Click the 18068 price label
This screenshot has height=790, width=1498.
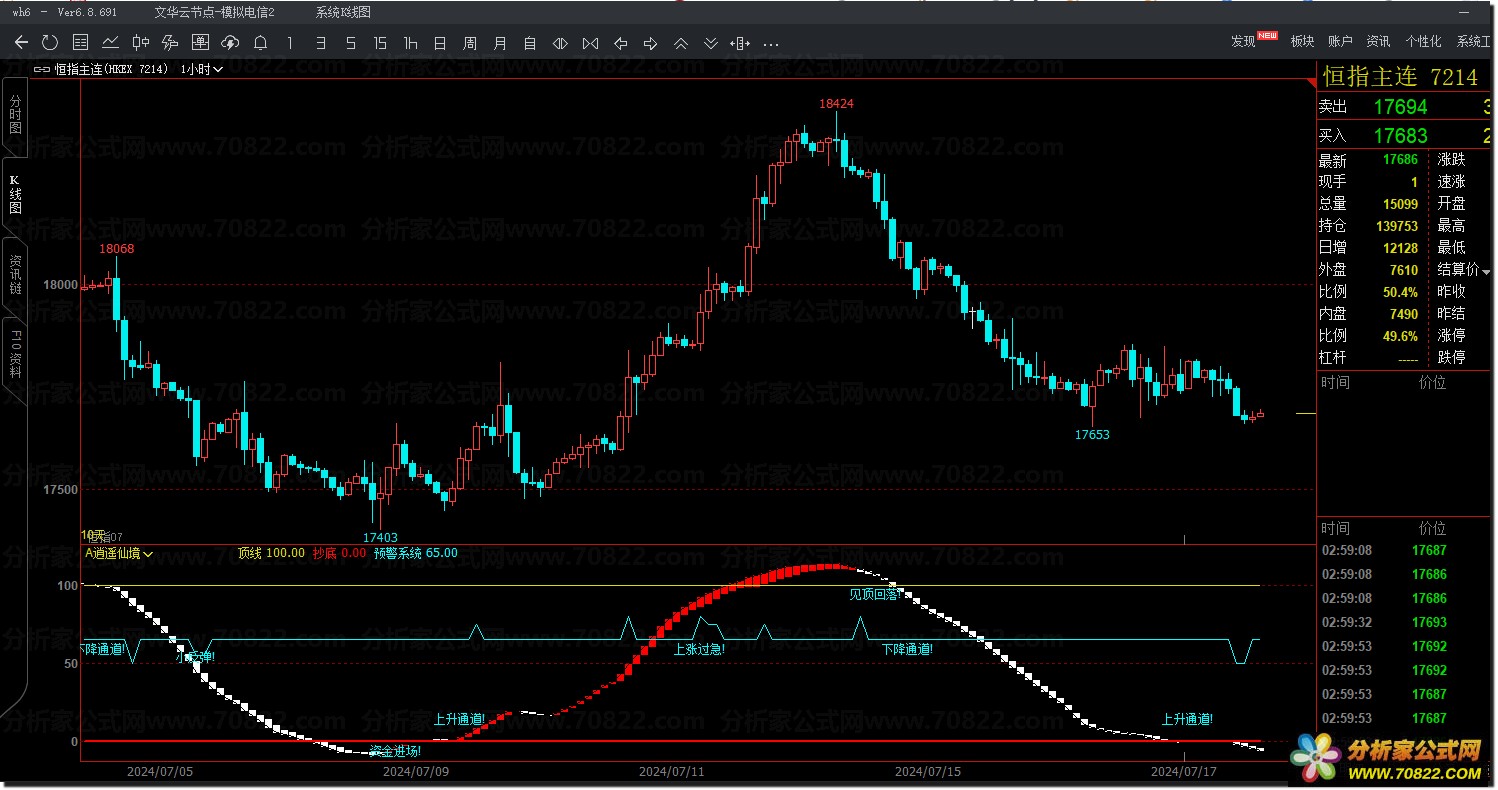(x=116, y=248)
